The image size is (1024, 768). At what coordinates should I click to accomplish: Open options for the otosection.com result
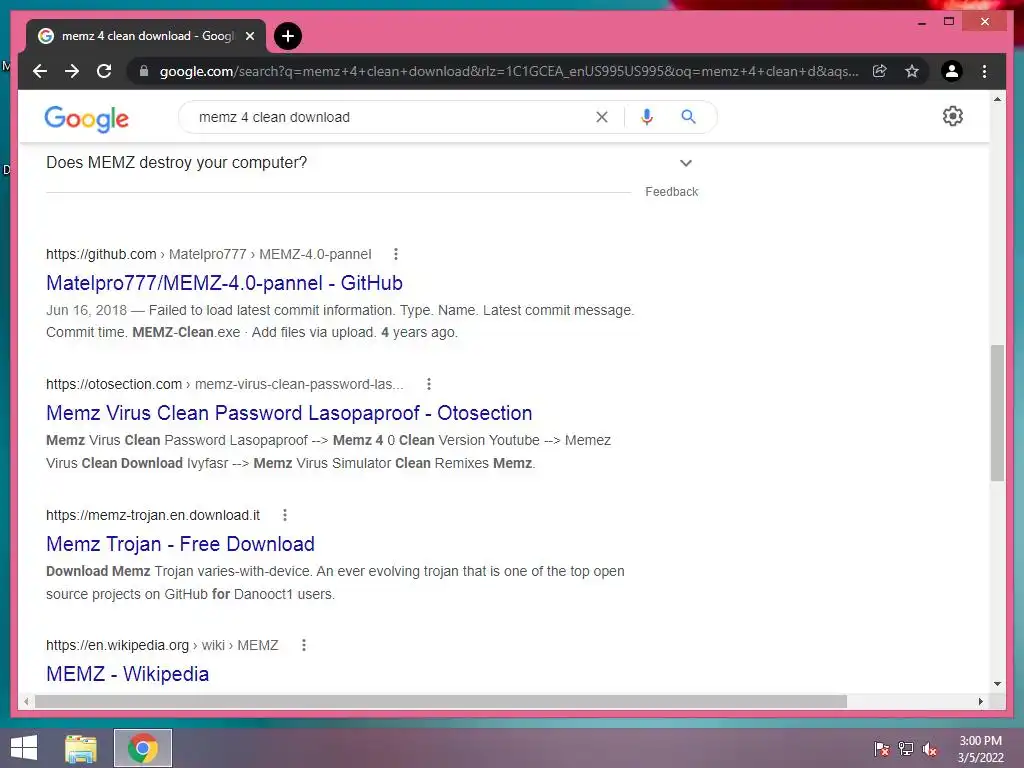pos(428,384)
